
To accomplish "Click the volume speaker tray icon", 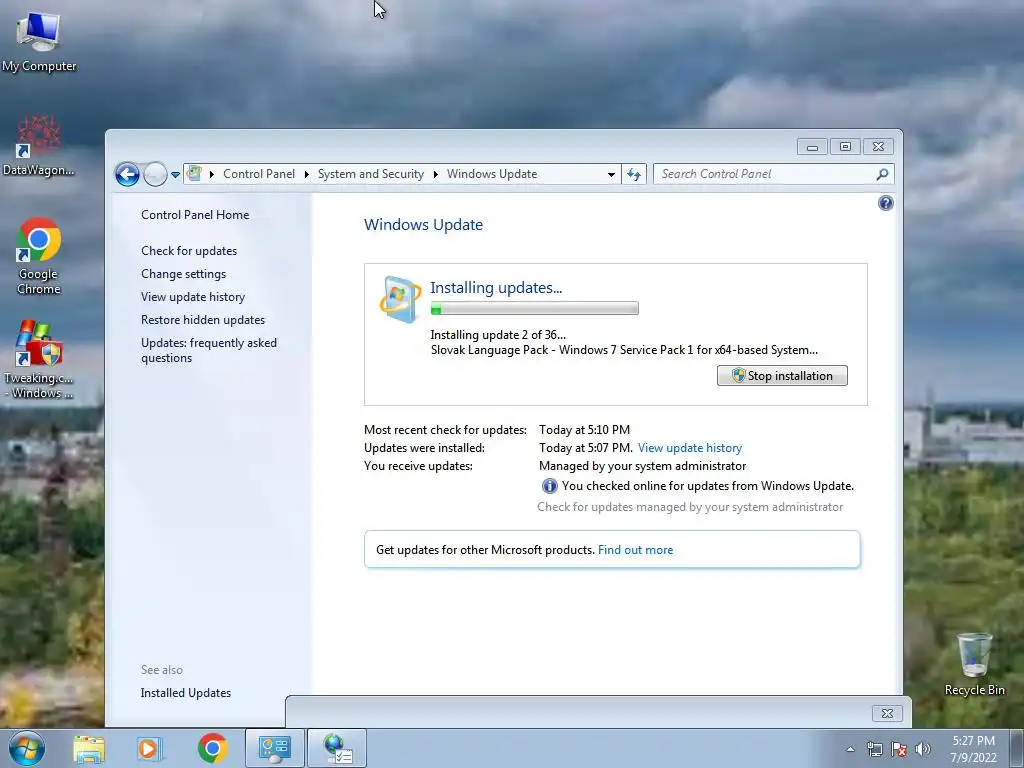I will pyautogui.click(x=923, y=749).
